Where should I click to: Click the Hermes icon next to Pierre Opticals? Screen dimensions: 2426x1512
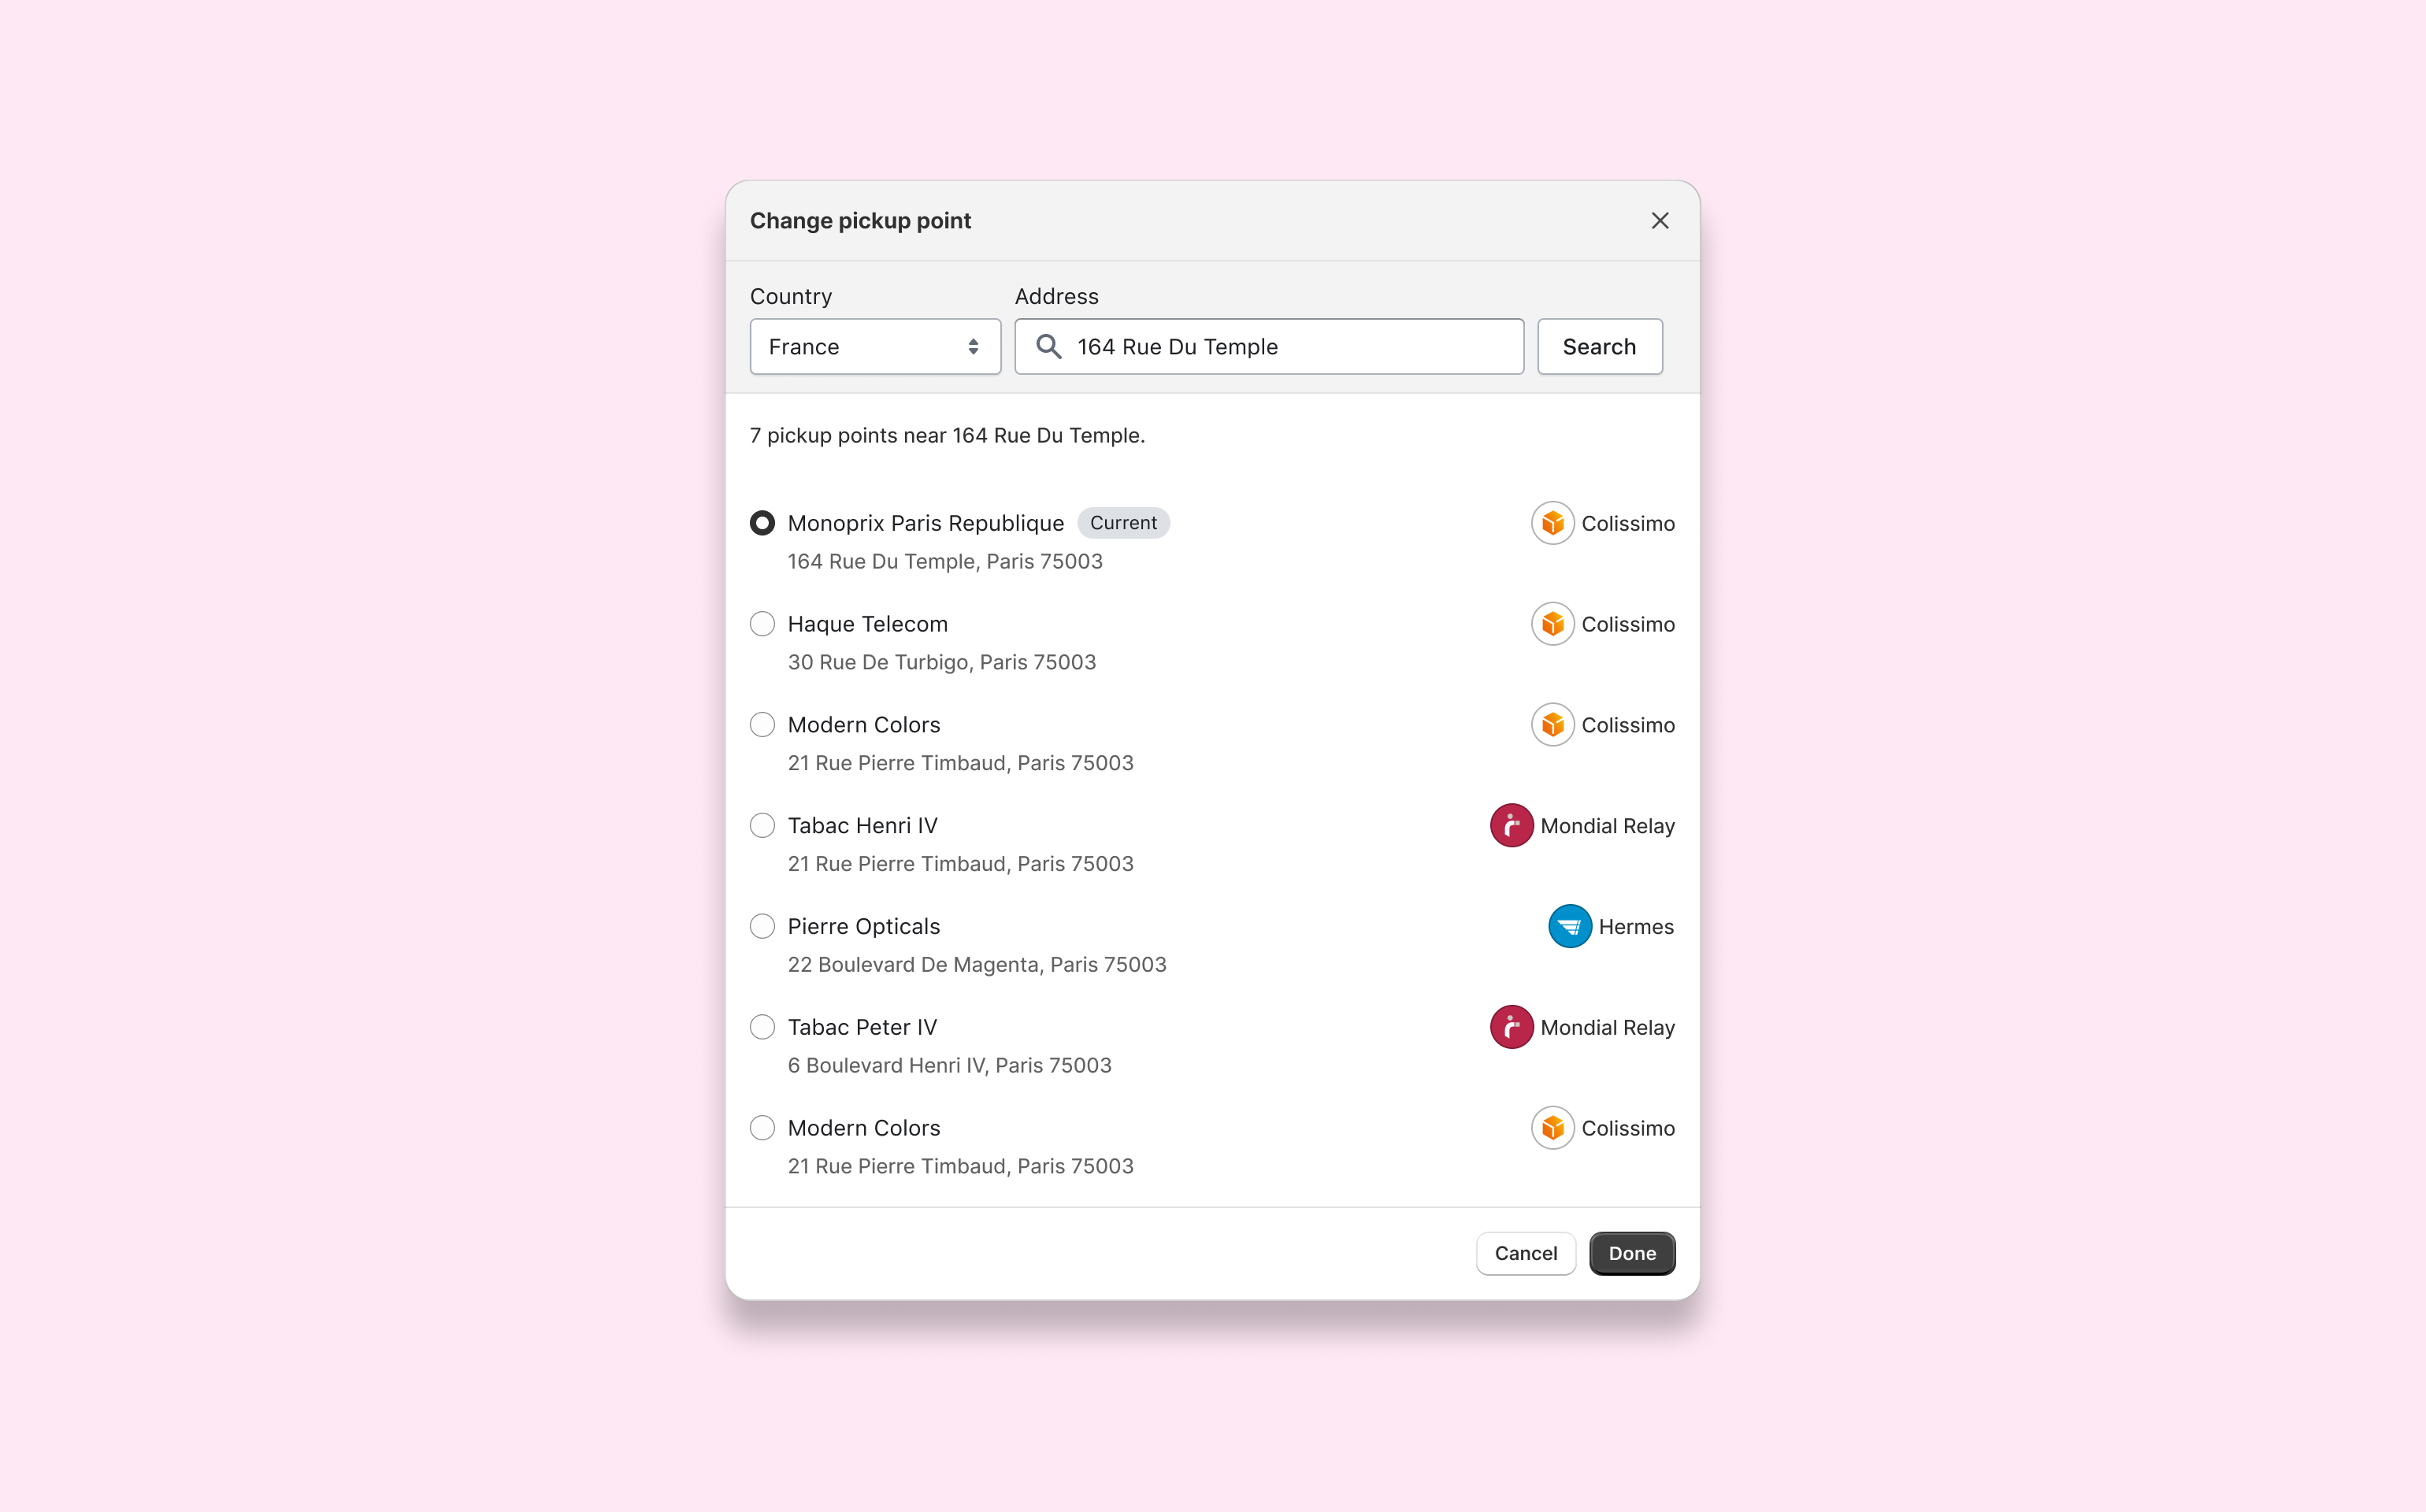[1569, 925]
